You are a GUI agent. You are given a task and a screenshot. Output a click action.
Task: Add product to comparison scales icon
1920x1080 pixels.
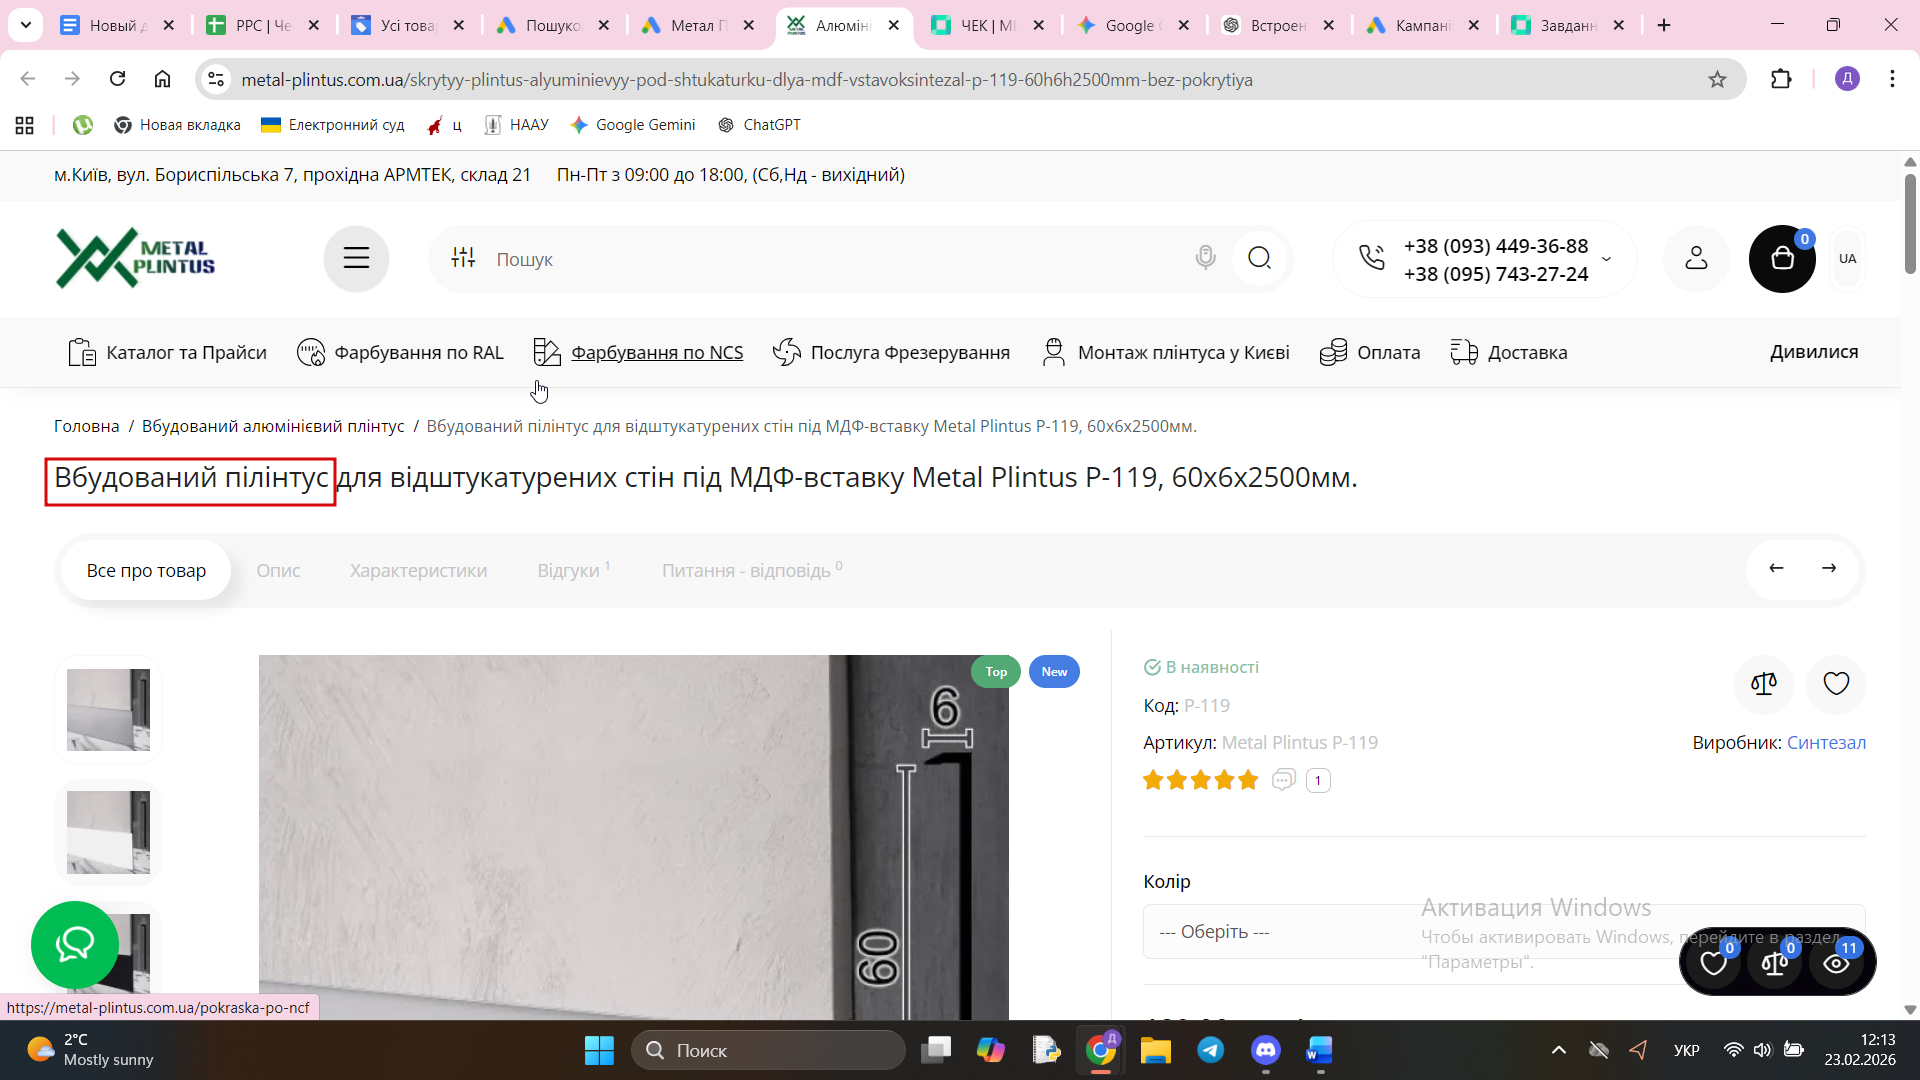coord(1764,684)
